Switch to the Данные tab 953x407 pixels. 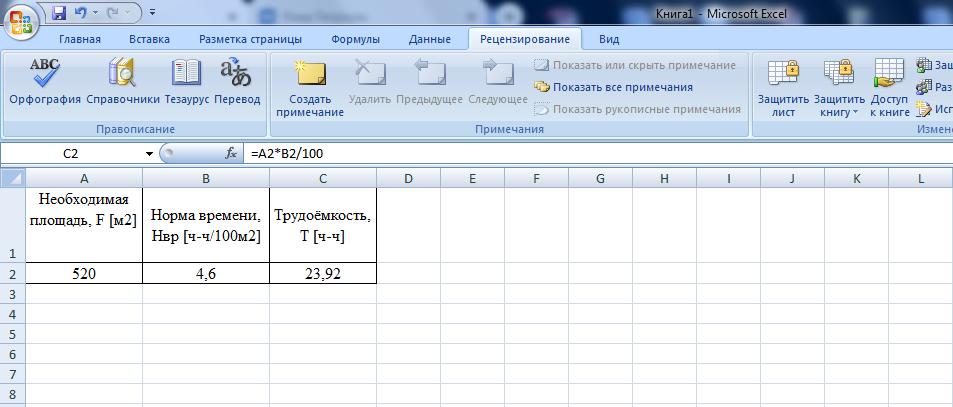tap(430, 39)
